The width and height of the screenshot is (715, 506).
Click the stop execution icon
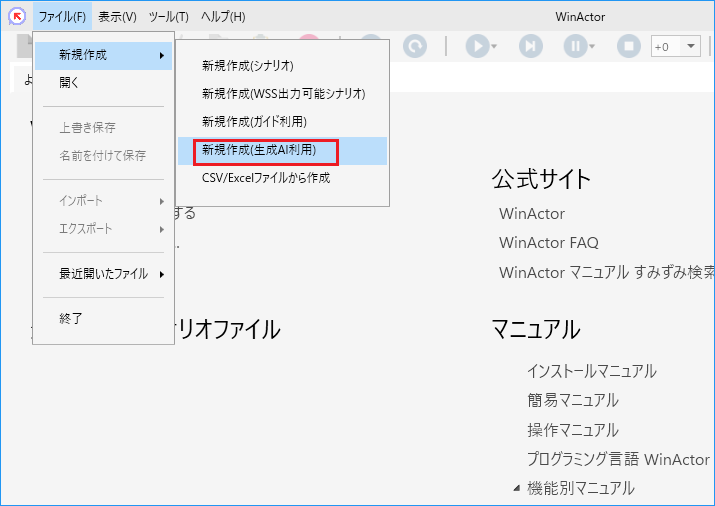(x=629, y=46)
